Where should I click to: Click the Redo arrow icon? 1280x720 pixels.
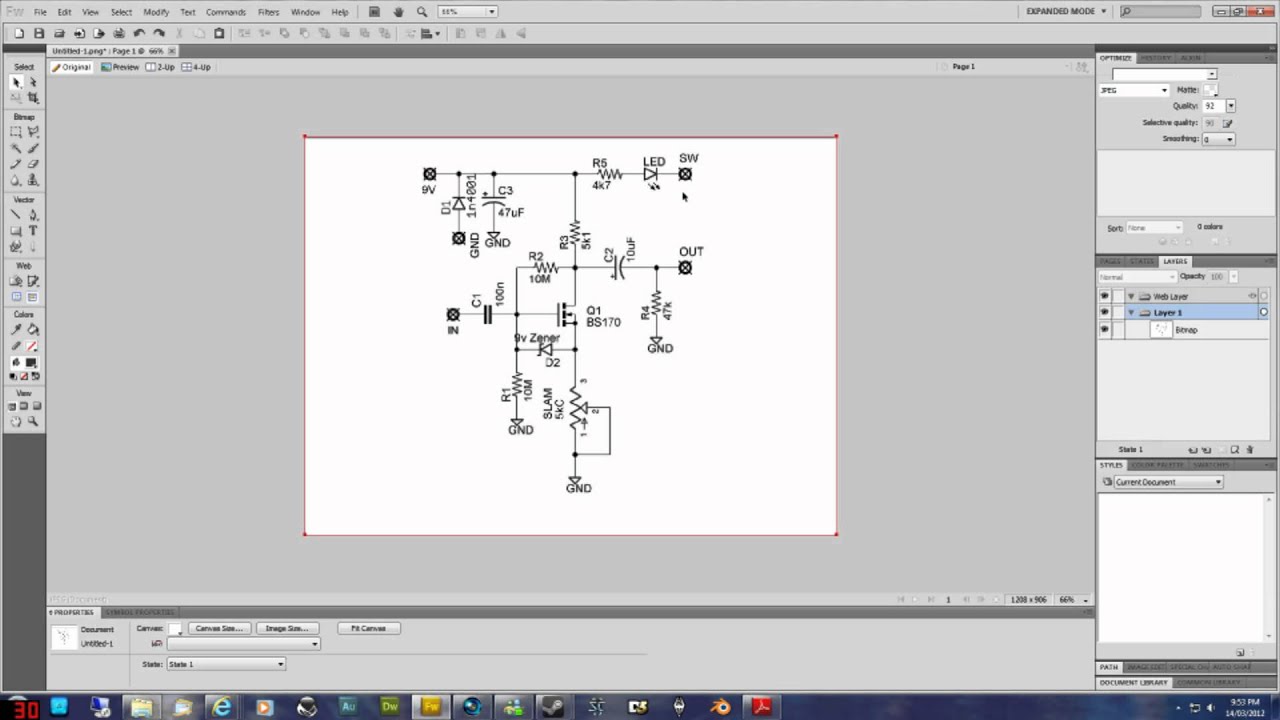(159, 33)
